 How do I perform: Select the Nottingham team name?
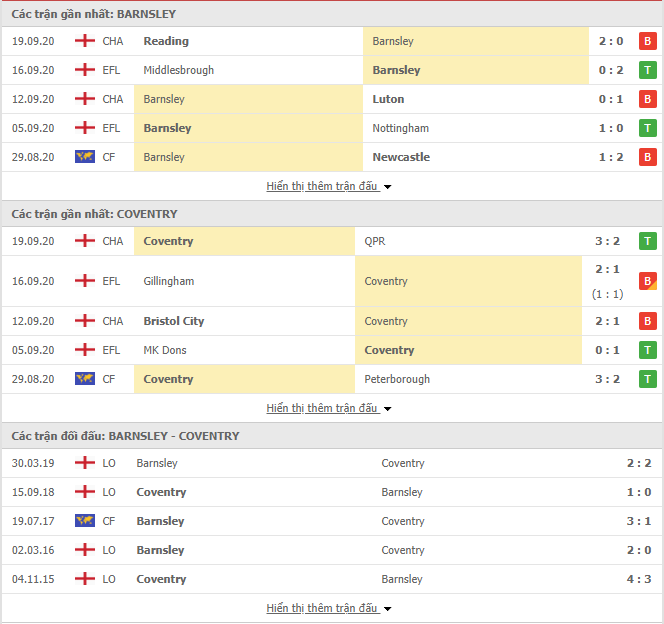401,128
